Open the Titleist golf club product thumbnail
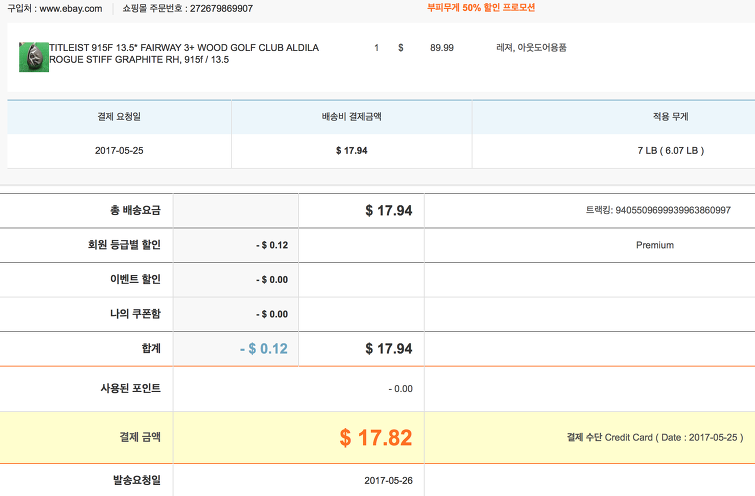Screen dimensions: 755x496 [x=34, y=57]
